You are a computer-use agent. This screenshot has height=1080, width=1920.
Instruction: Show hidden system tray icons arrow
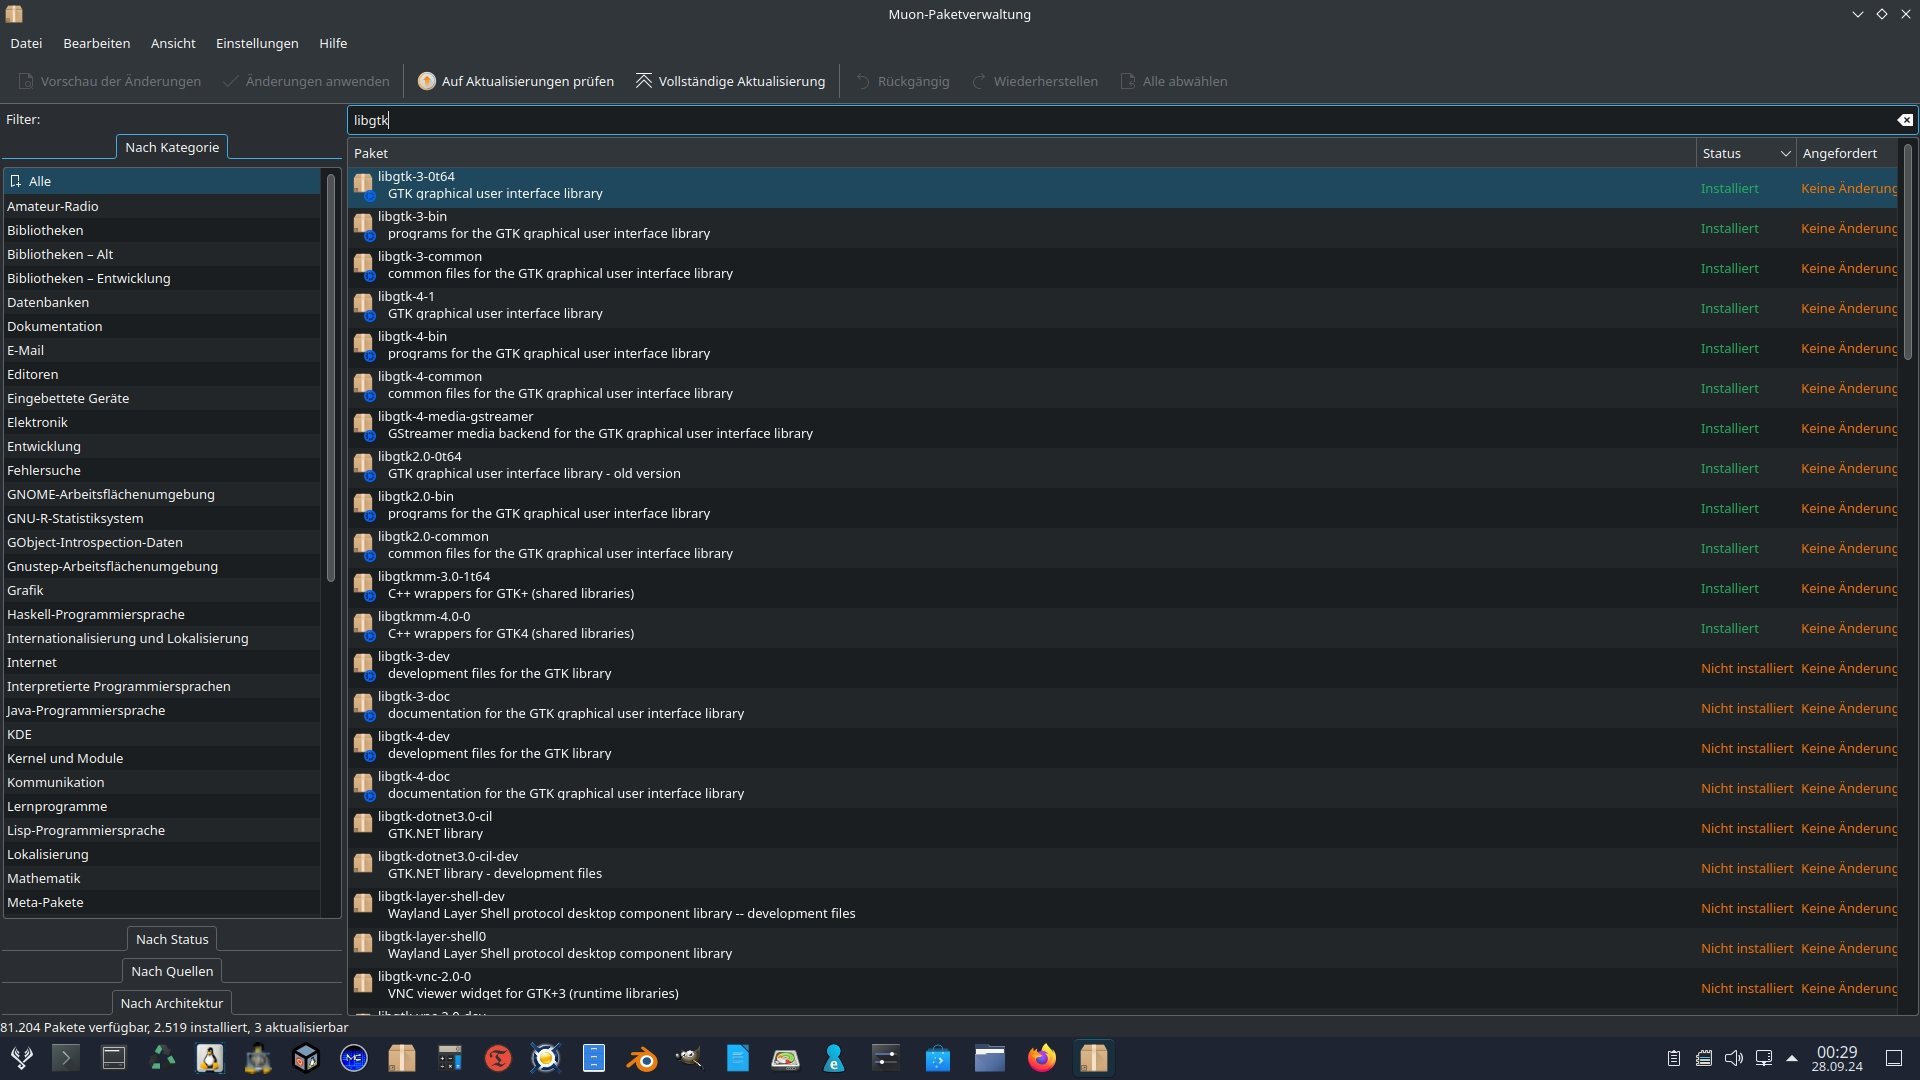click(x=1792, y=1058)
